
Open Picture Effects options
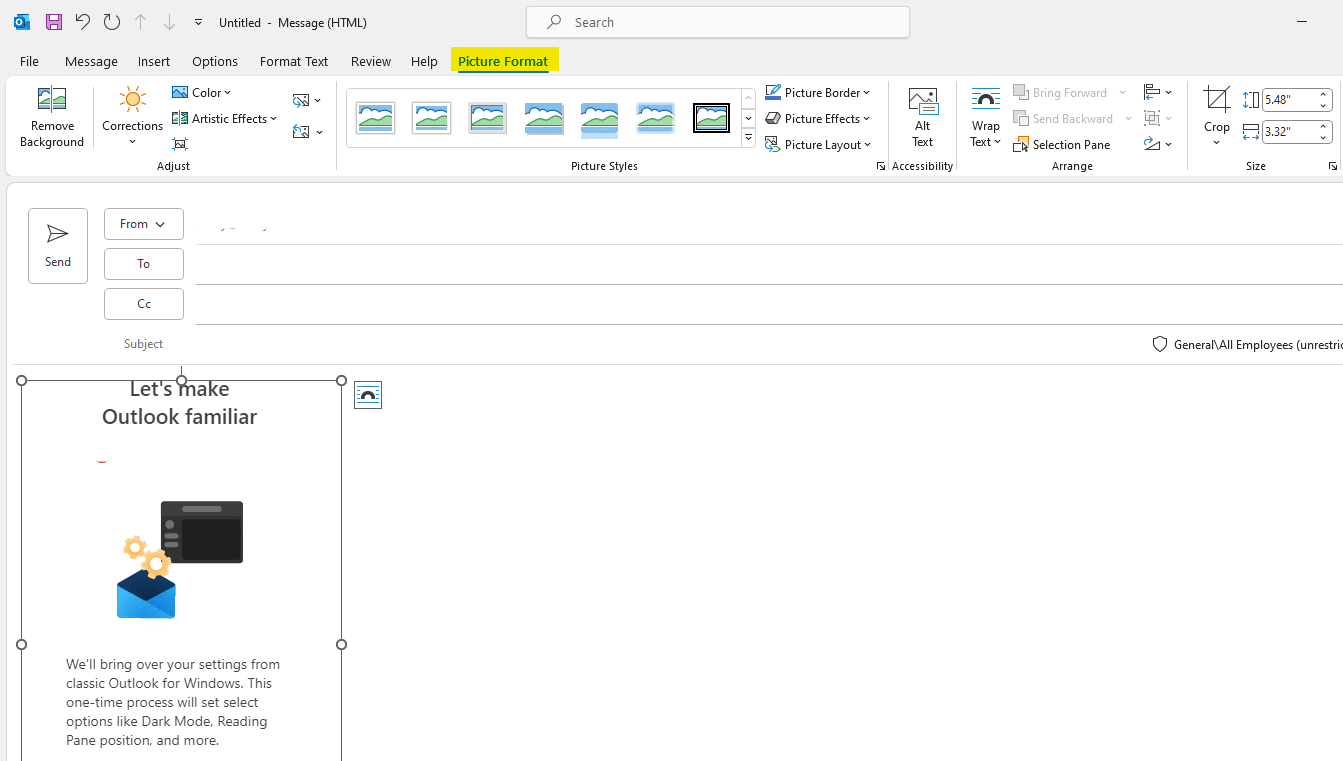coord(818,118)
